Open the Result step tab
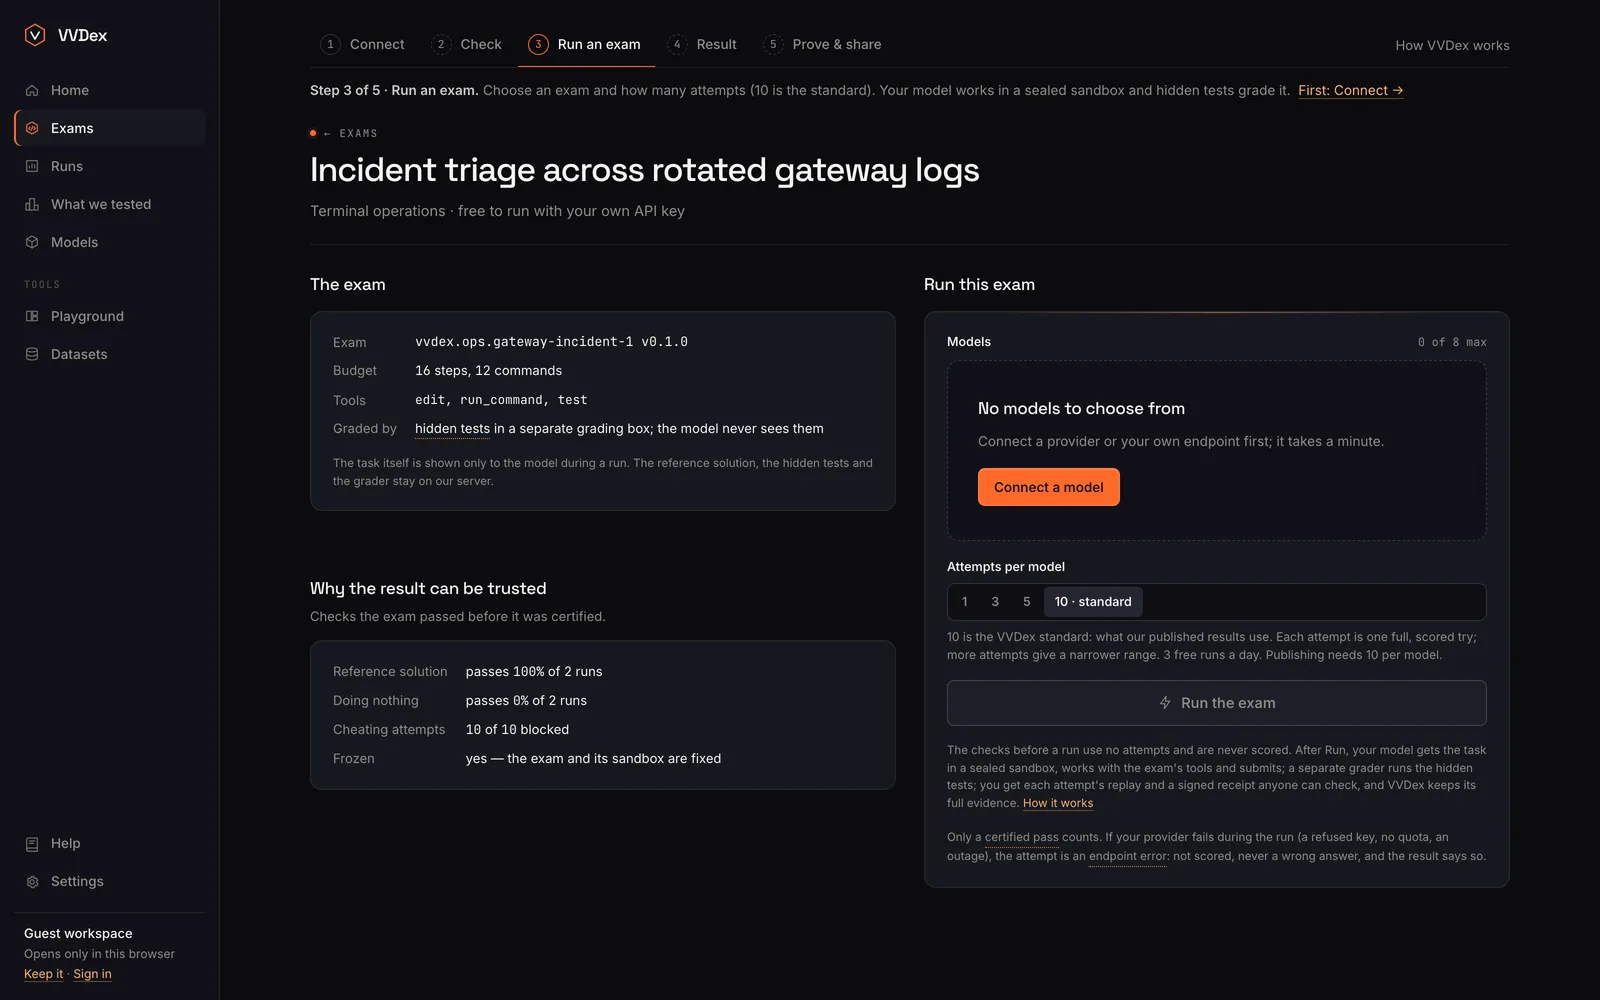The image size is (1600, 1000). coord(702,44)
